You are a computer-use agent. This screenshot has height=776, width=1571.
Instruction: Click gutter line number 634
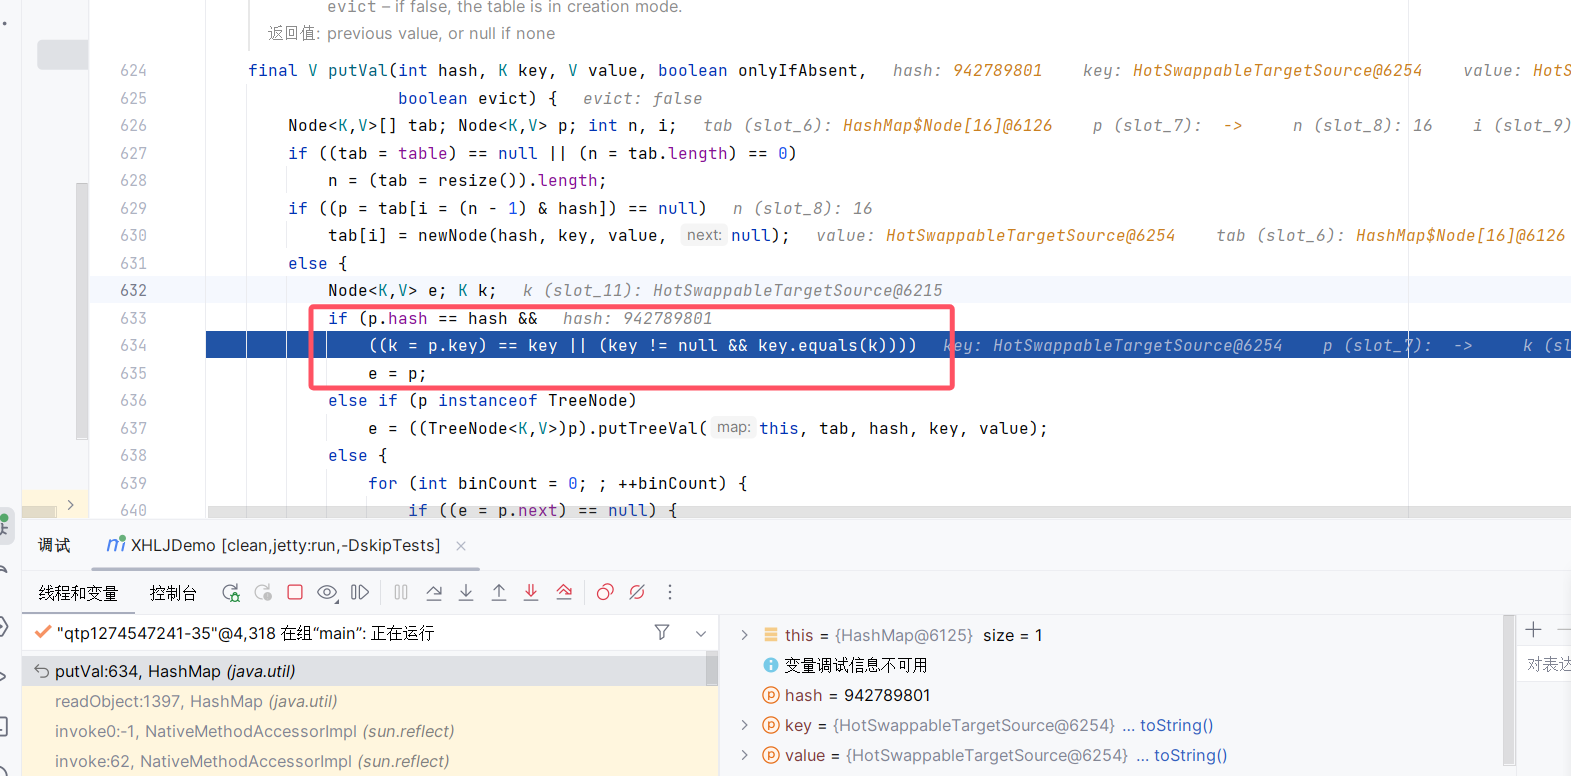133,345
